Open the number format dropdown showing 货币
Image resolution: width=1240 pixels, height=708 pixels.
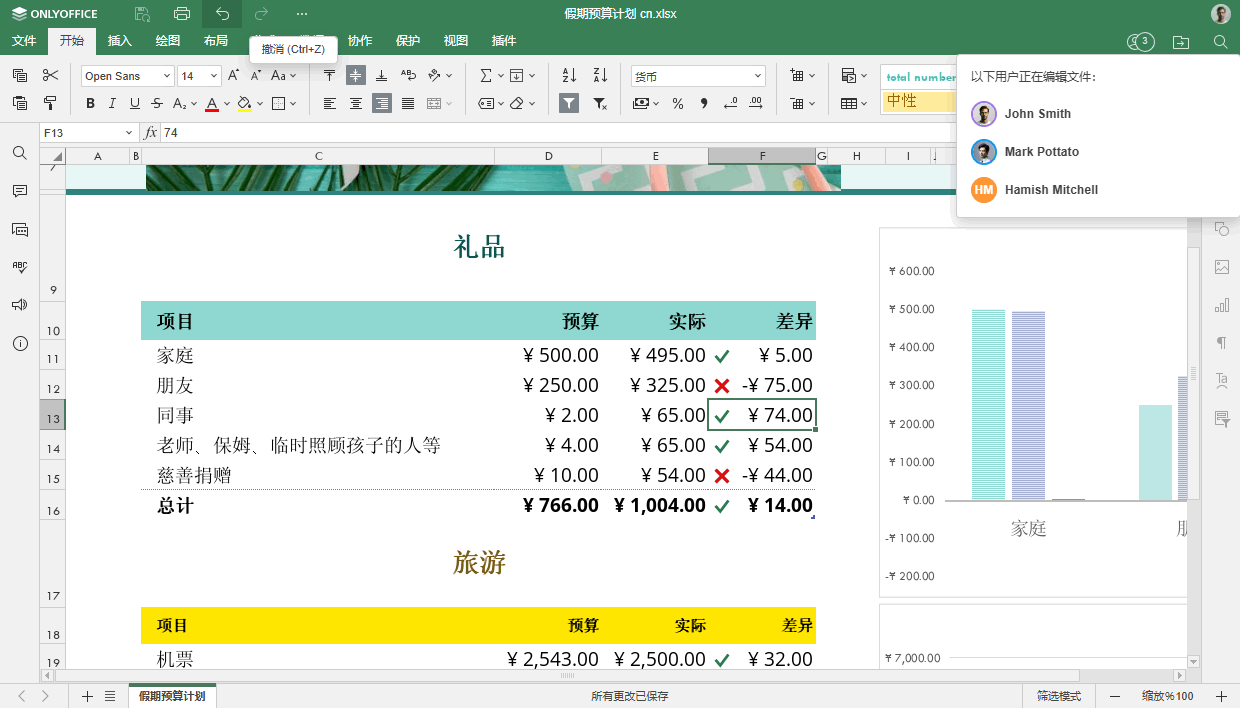tap(698, 75)
